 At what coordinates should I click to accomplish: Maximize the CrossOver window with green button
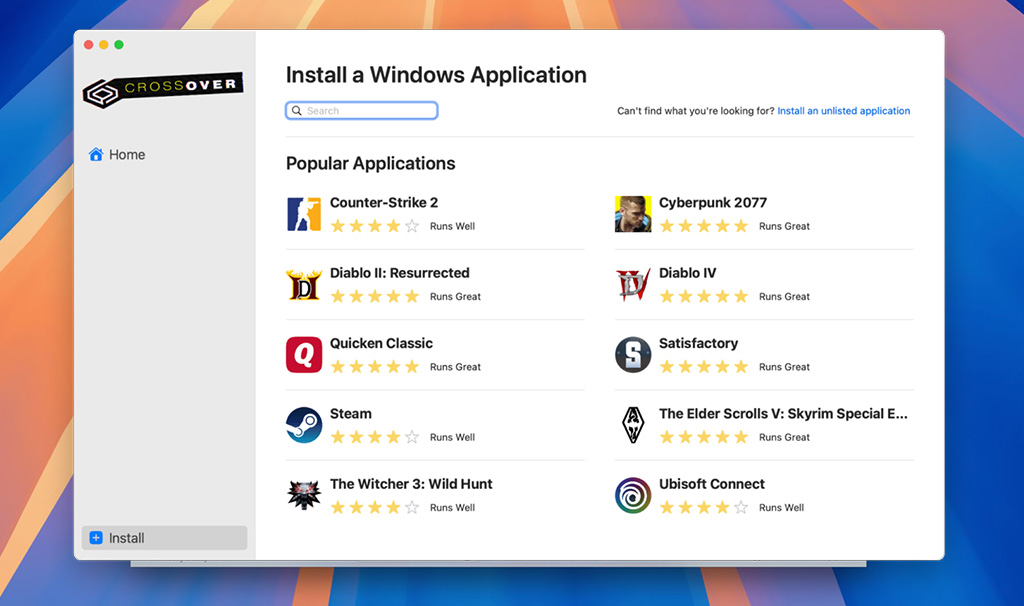[119, 44]
